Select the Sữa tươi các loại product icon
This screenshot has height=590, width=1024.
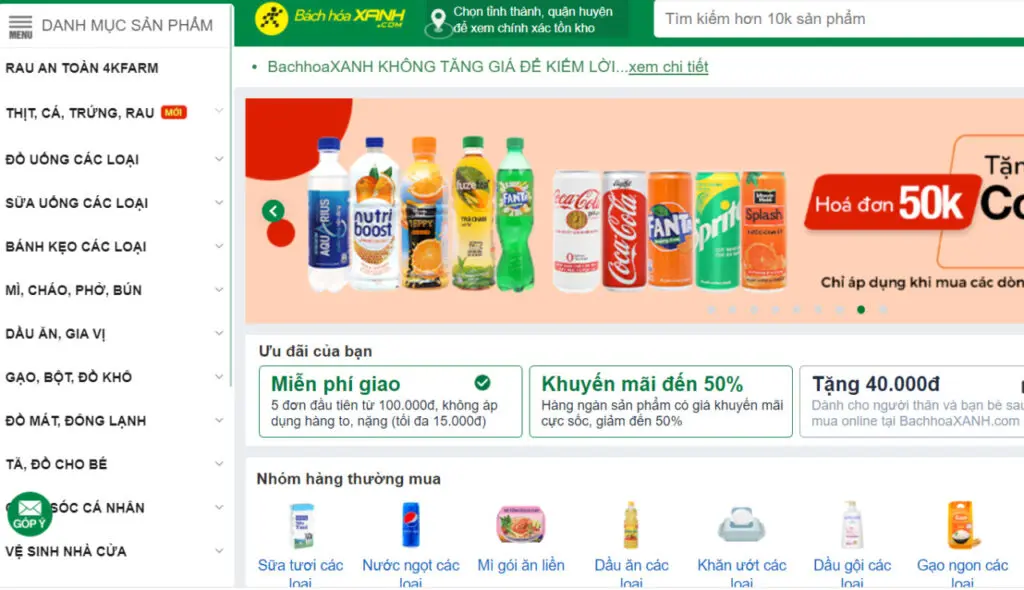pos(301,525)
